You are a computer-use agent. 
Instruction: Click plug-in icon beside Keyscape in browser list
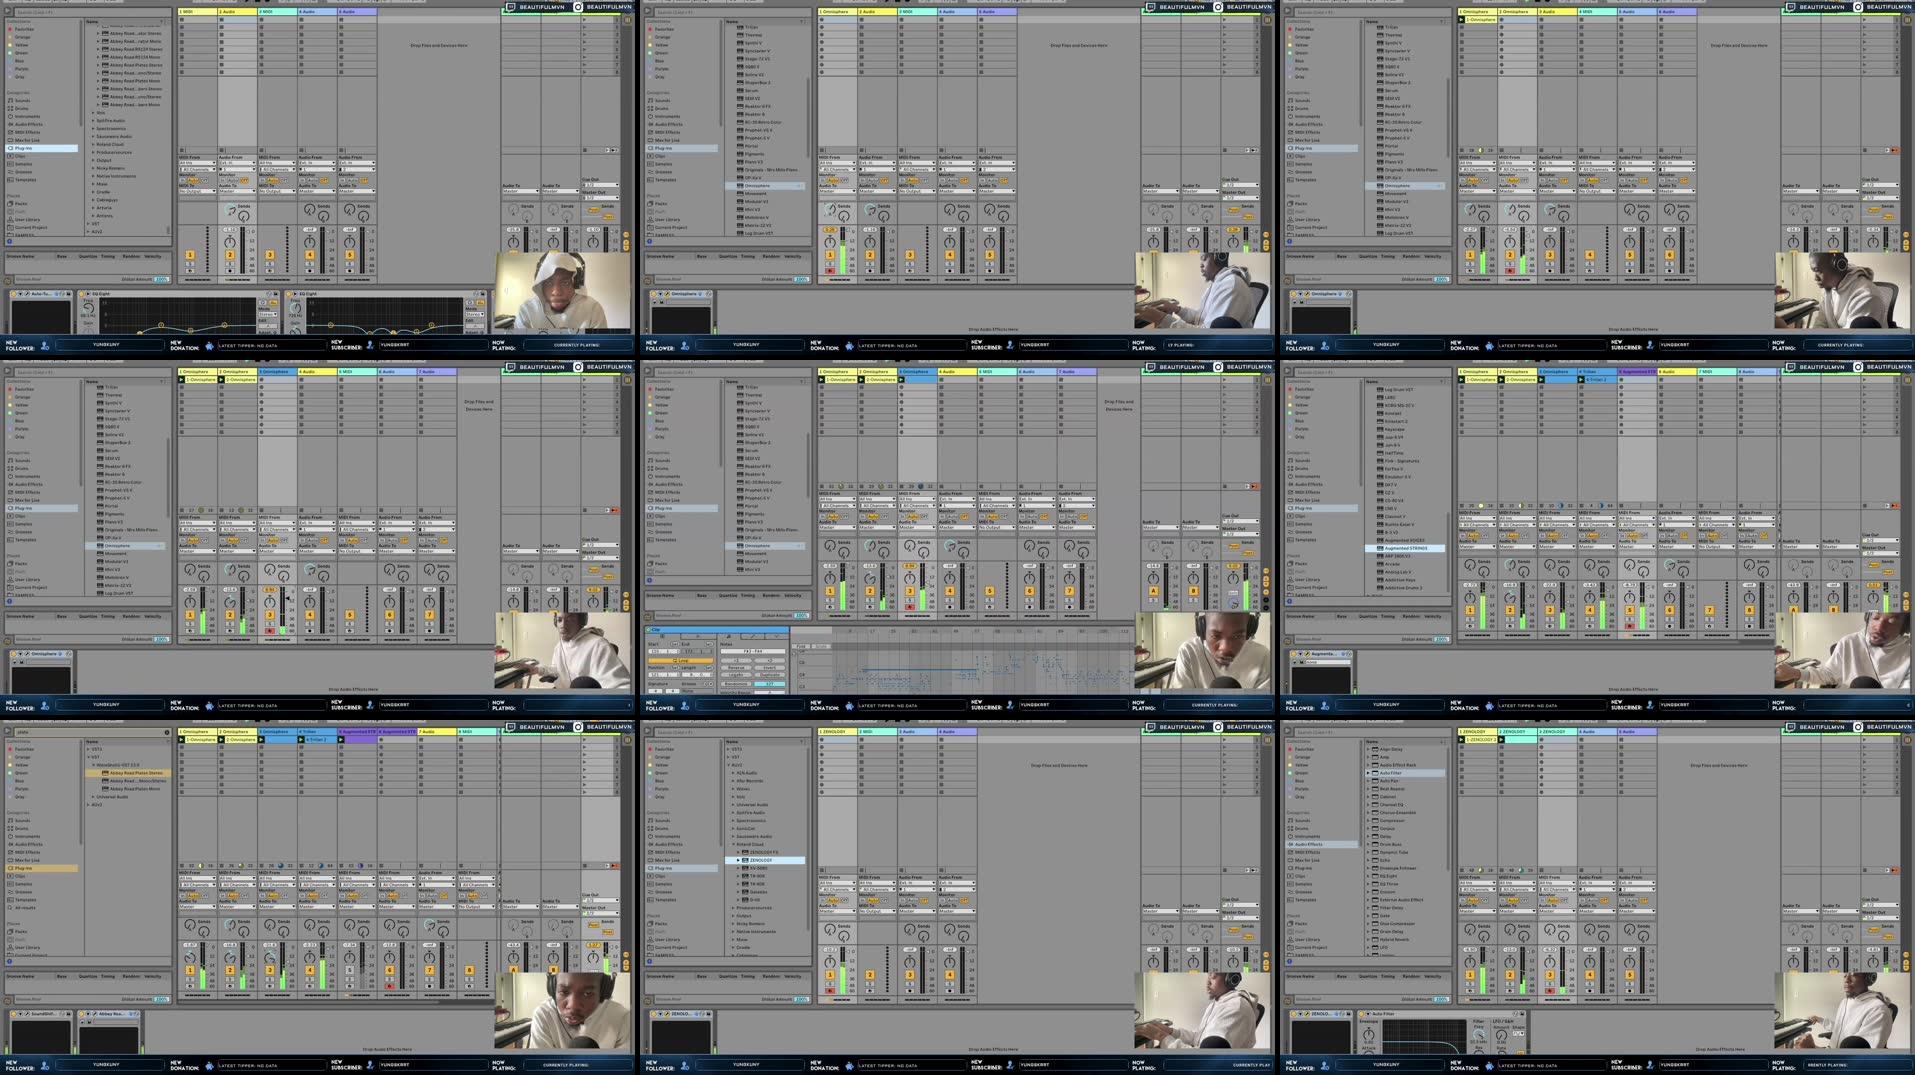click(x=1379, y=429)
